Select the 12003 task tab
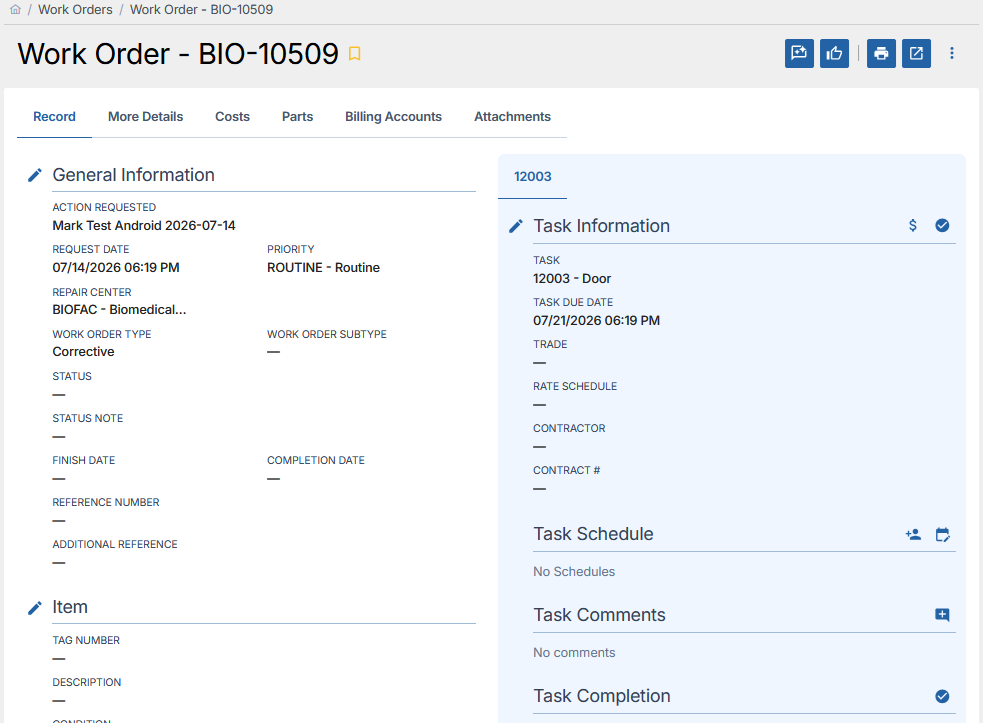The image size is (983, 723). click(x=533, y=177)
